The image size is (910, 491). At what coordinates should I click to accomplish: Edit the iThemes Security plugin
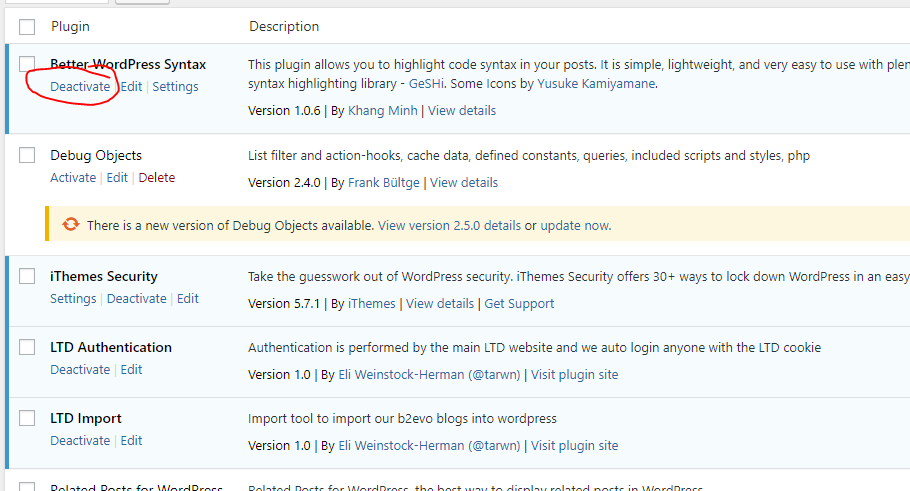point(187,298)
